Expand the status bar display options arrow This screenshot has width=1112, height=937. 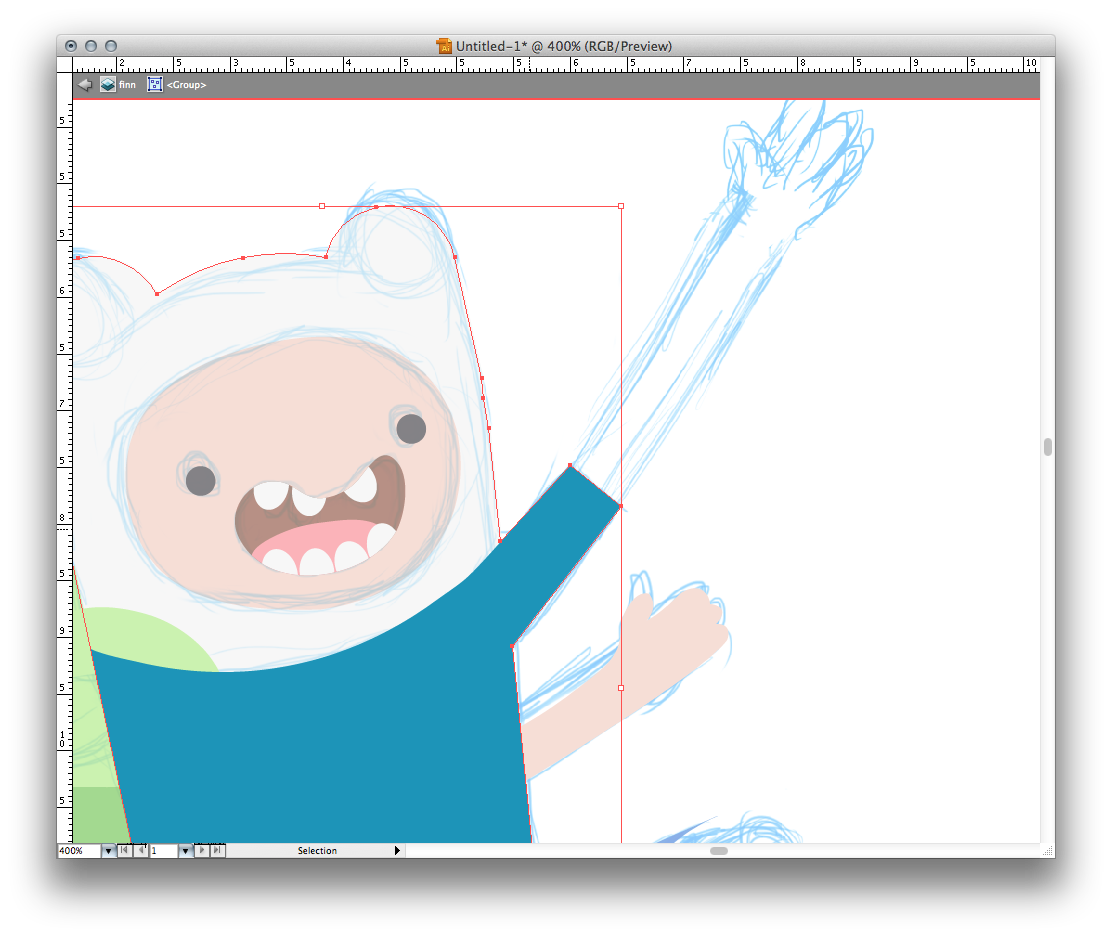397,851
